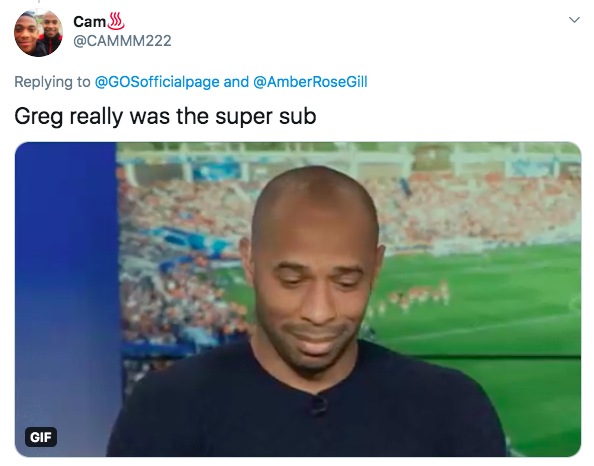The width and height of the screenshot is (594, 466).
Task: Open the @CAMMM222 handle
Action: pyautogui.click(x=122, y=41)
